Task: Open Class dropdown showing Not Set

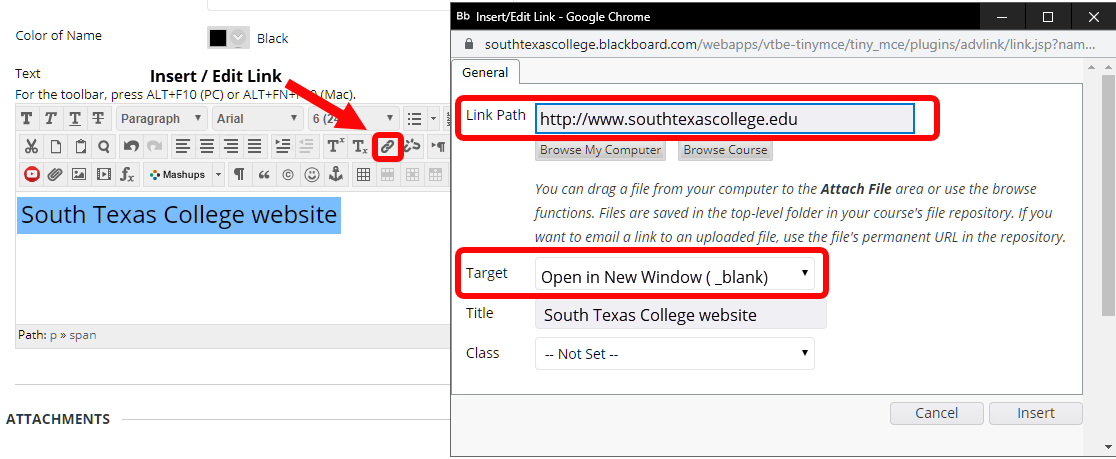Action: [675, 353]
